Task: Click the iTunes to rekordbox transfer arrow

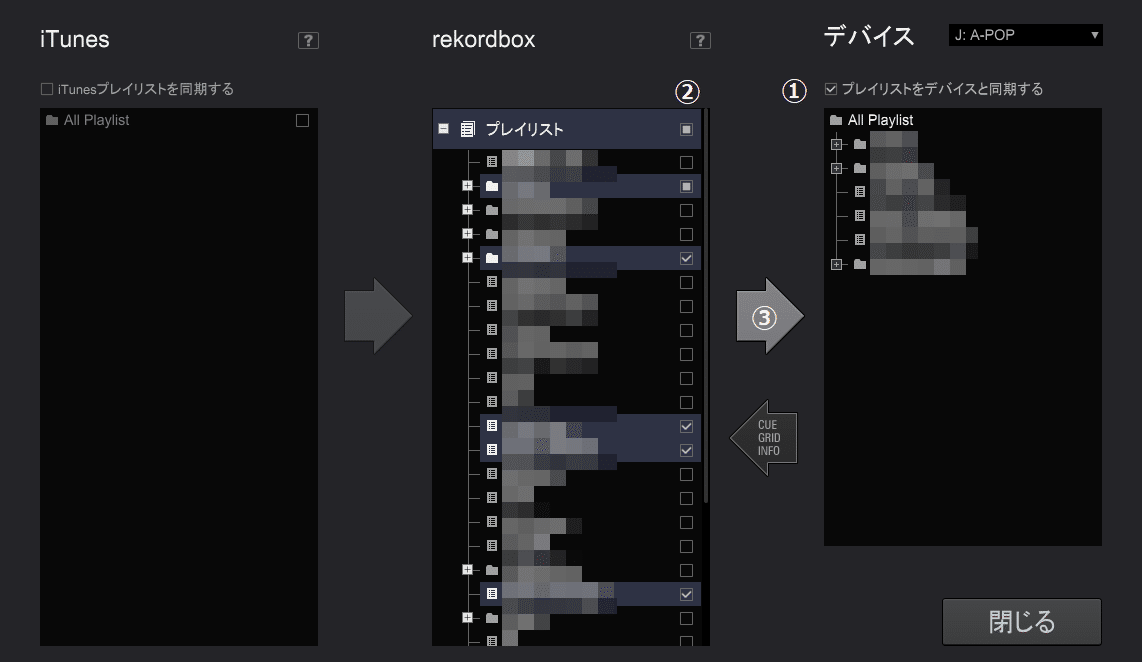Action: point(378,316)
